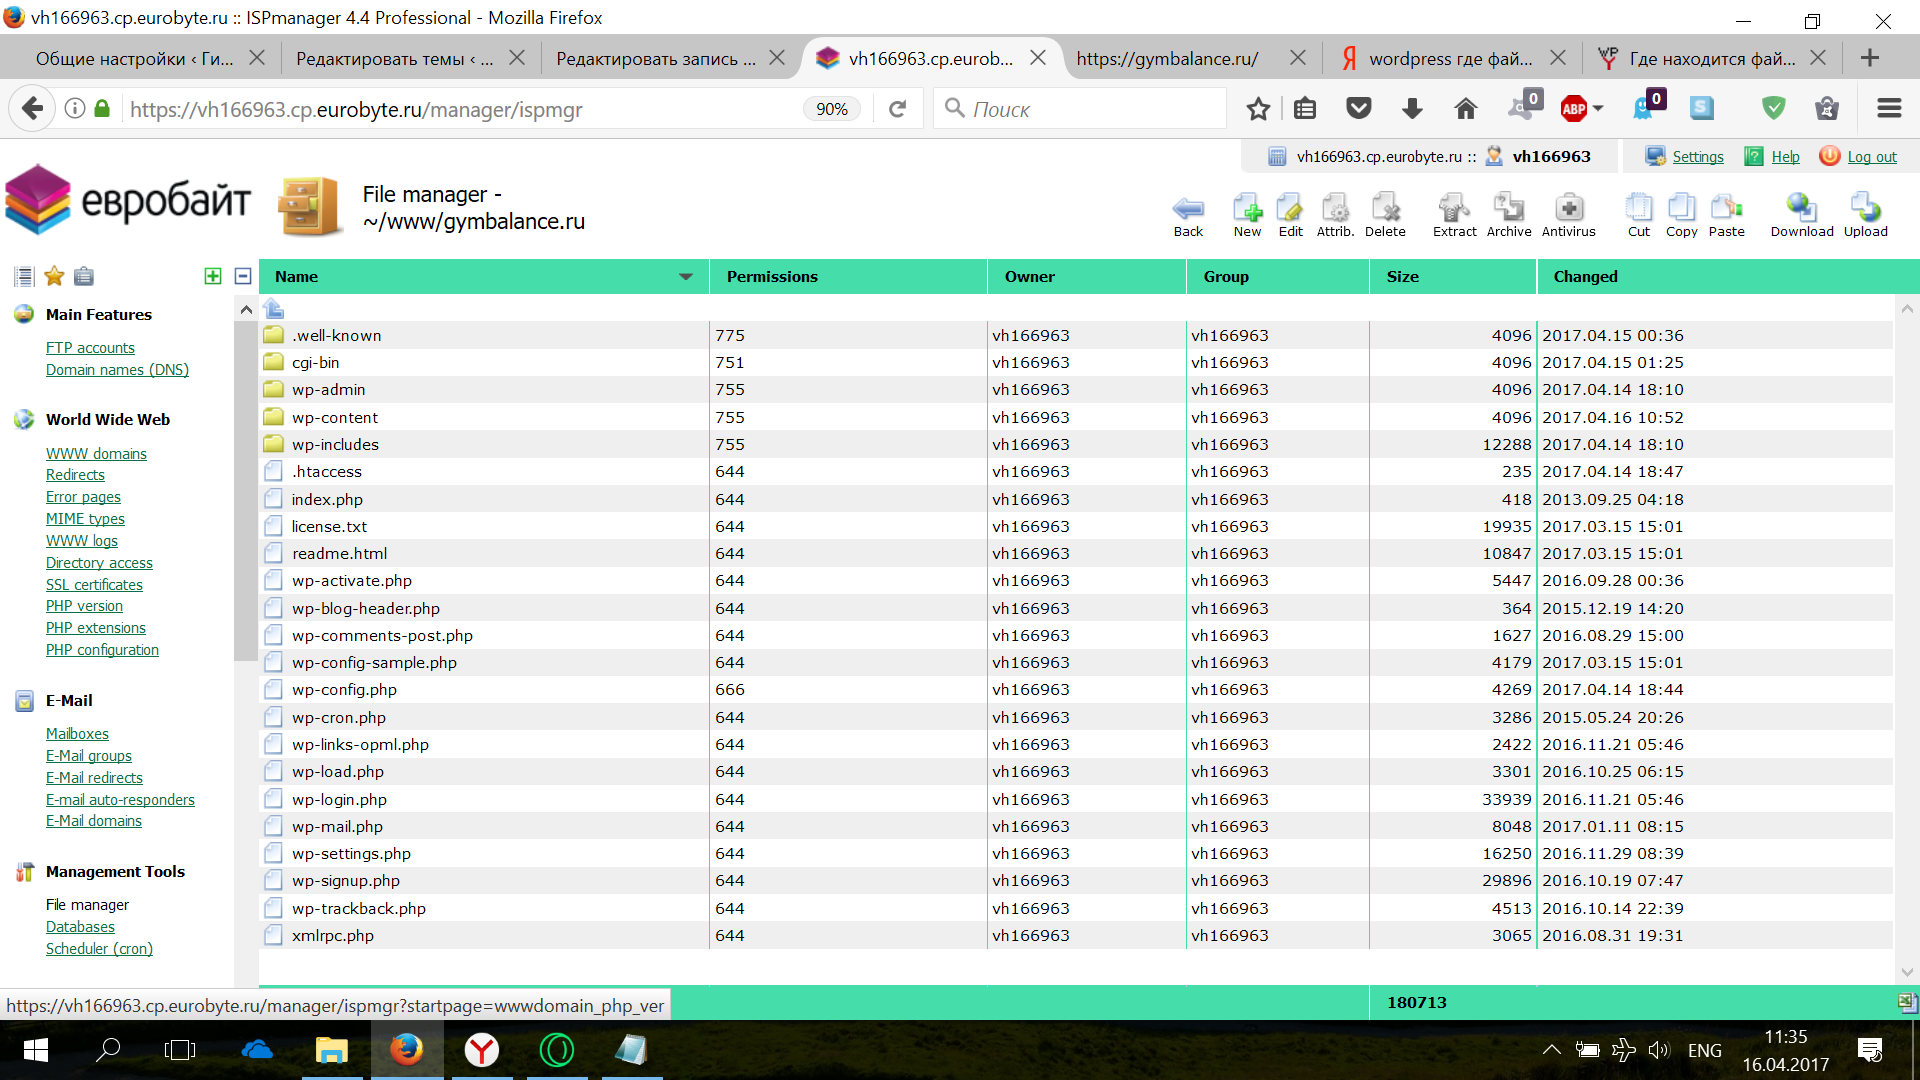The image size is (1920, 1080).
Task: Open FTP accounts link
Action: tap(90, 348)
